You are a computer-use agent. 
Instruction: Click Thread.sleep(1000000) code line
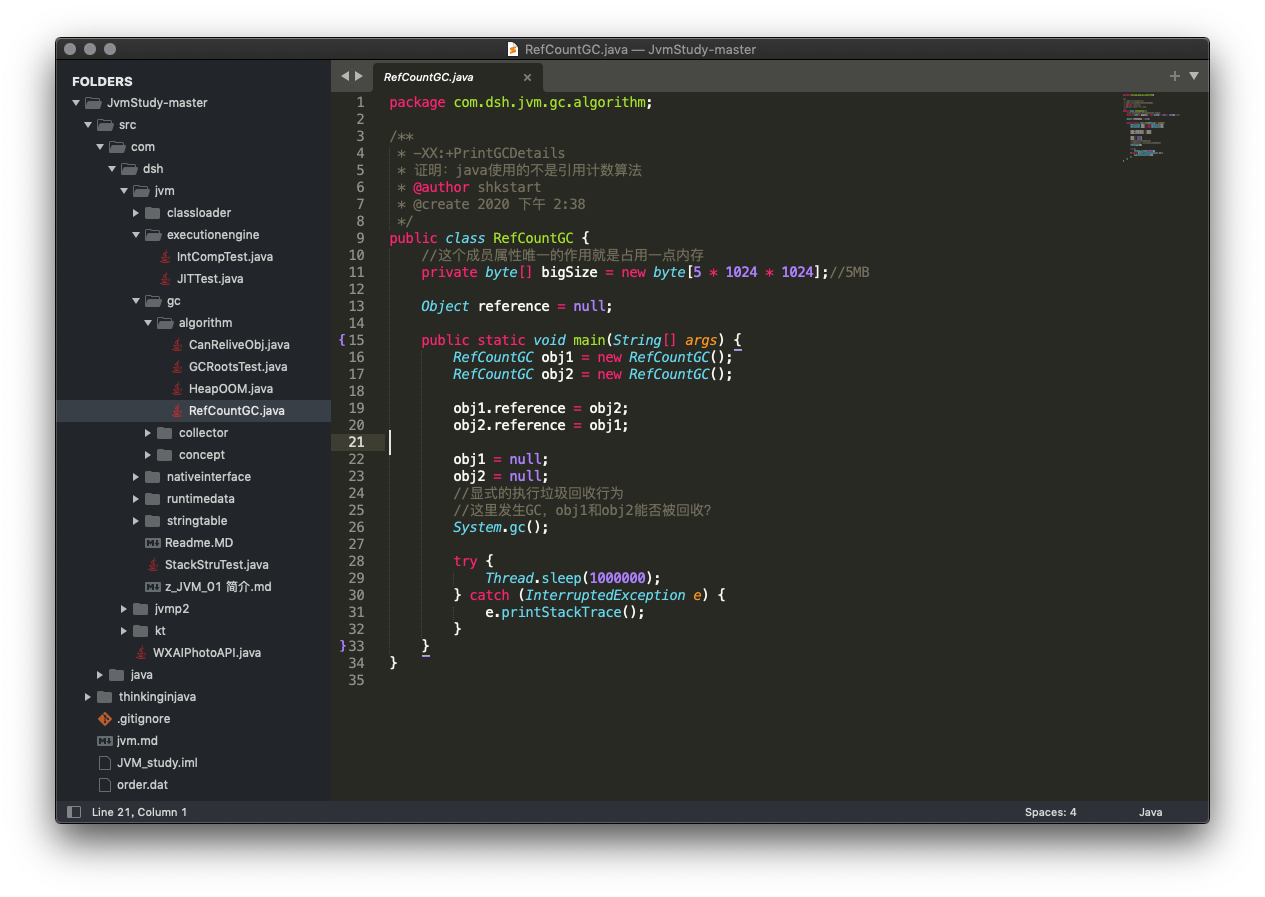[x=573, y=578]
